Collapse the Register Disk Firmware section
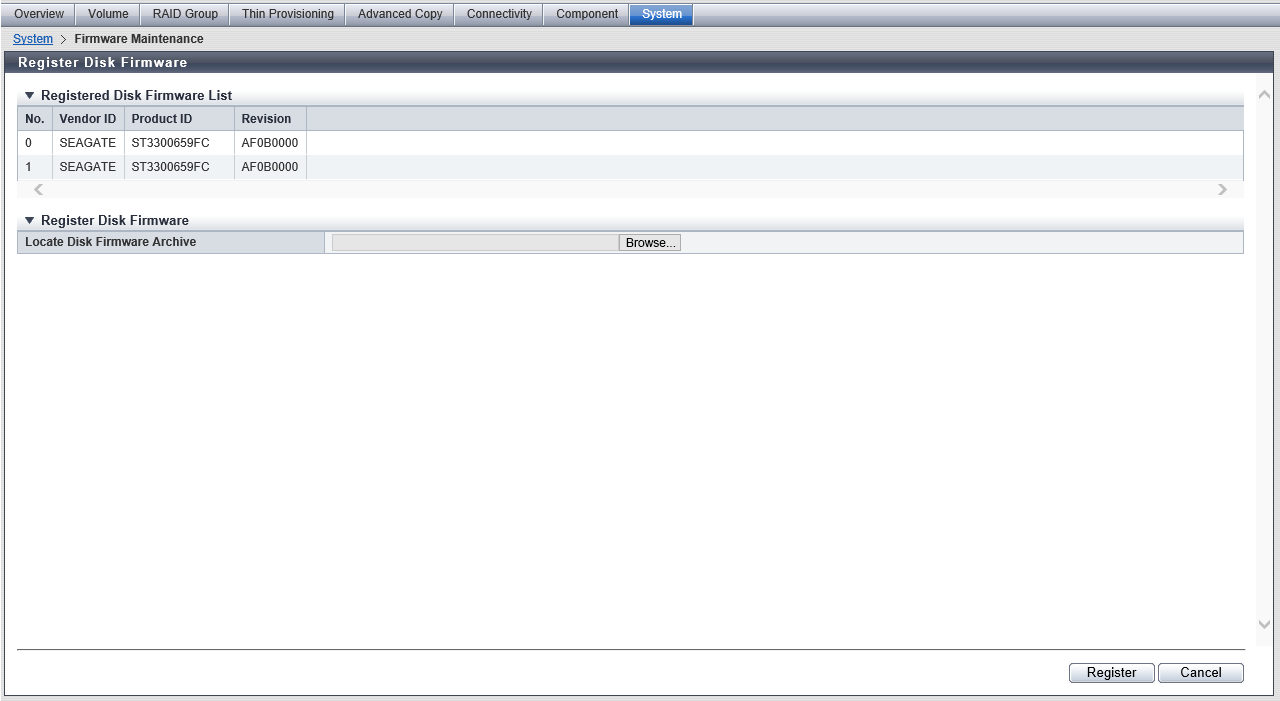 click(x=30, y=221)
